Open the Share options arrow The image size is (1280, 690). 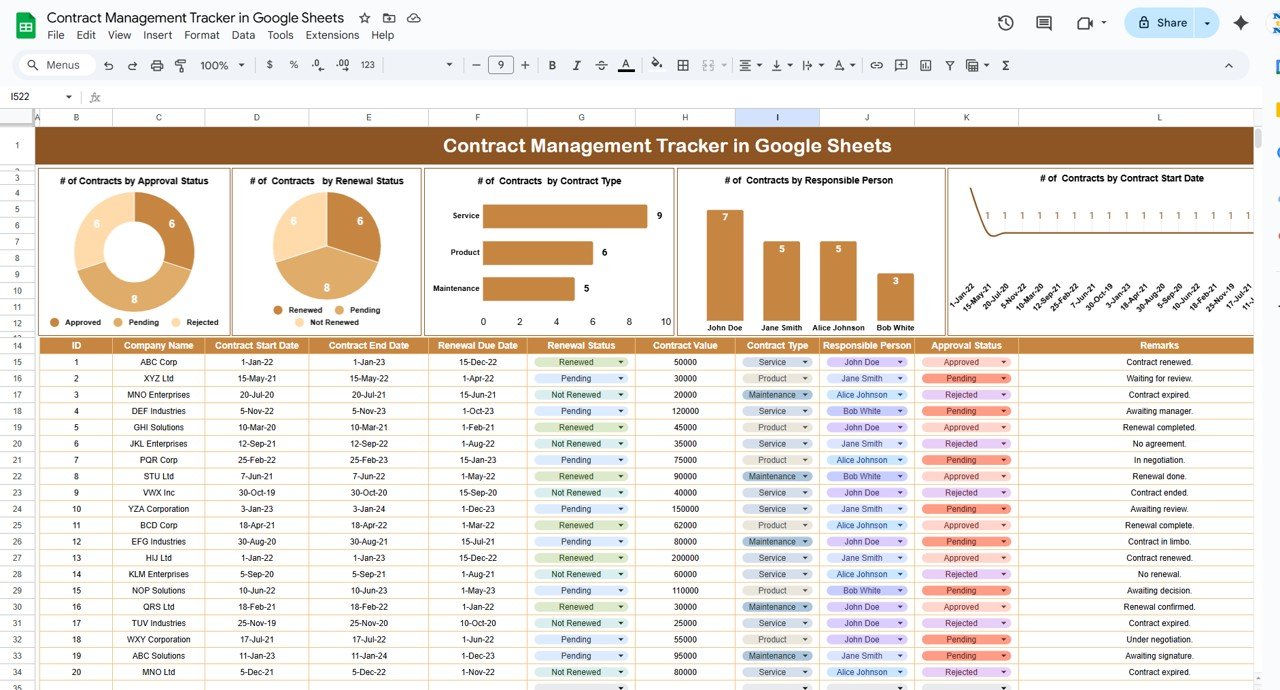tap(1208, 23)
